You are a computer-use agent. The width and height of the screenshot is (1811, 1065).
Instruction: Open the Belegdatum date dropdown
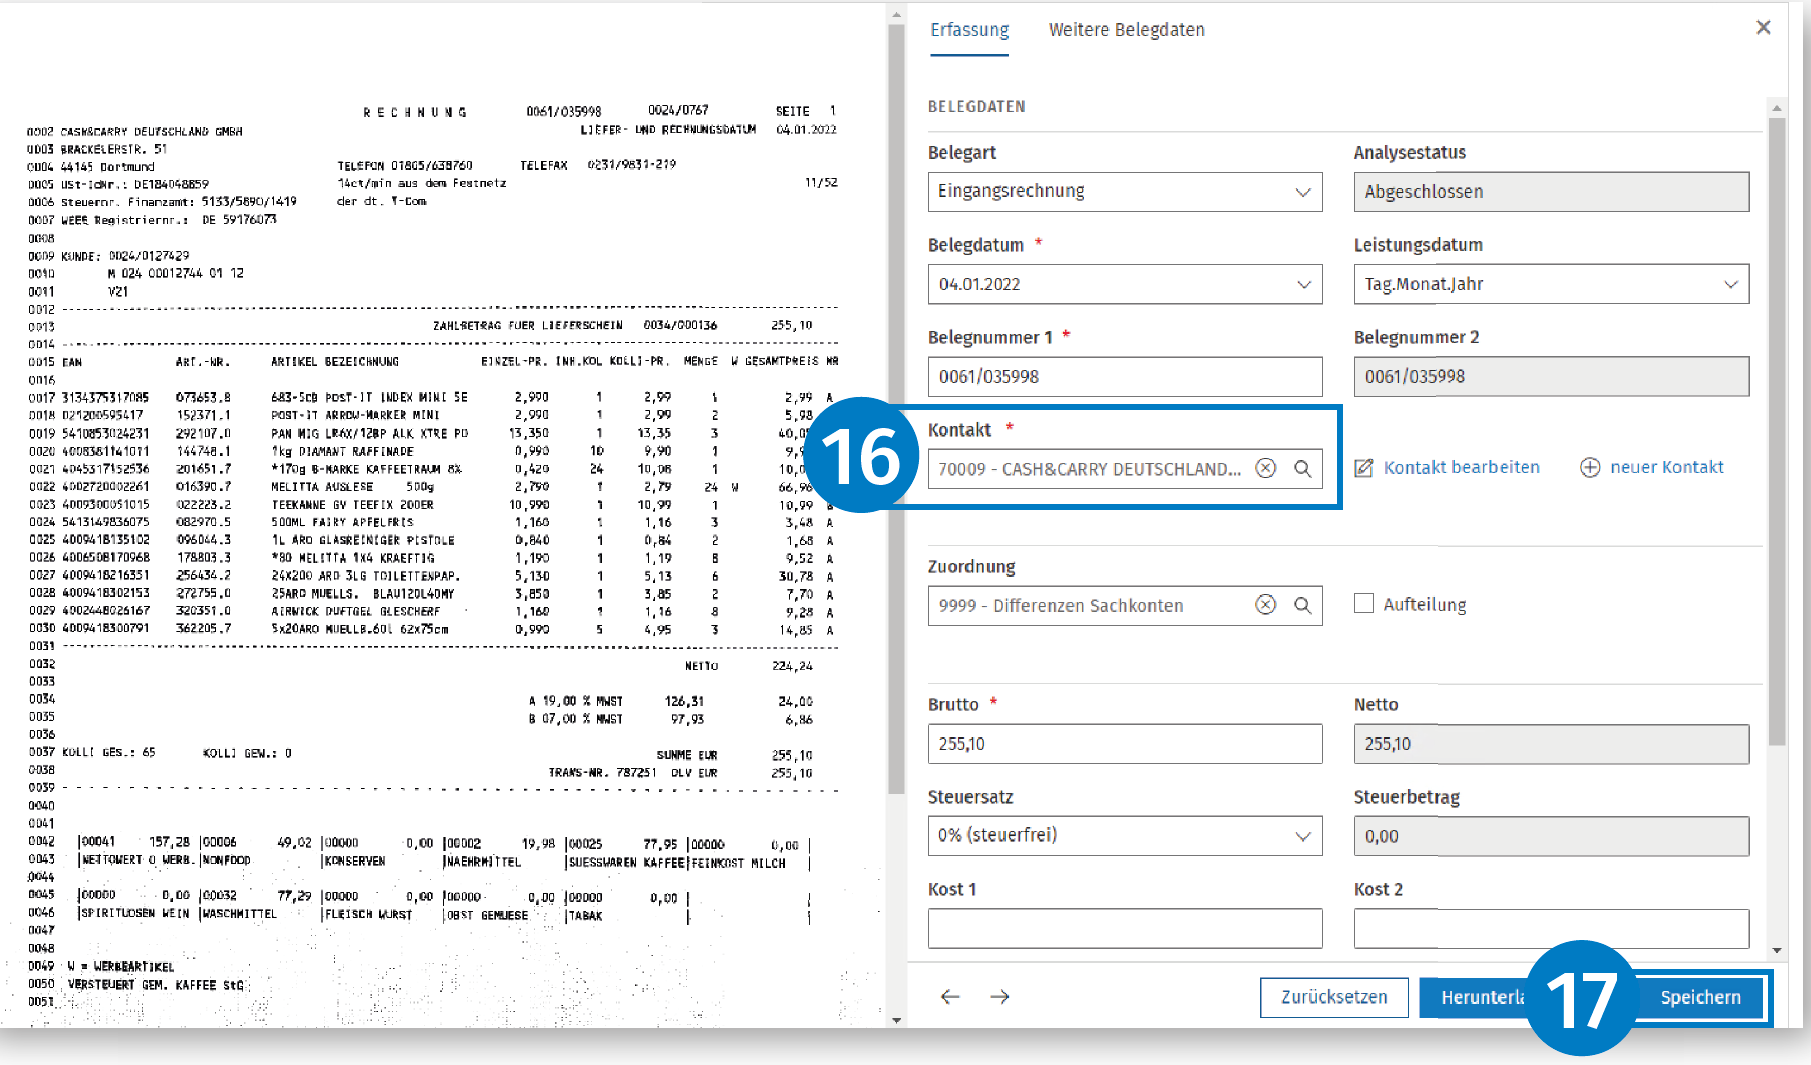pyautogui.click(x=1125, y=284)
